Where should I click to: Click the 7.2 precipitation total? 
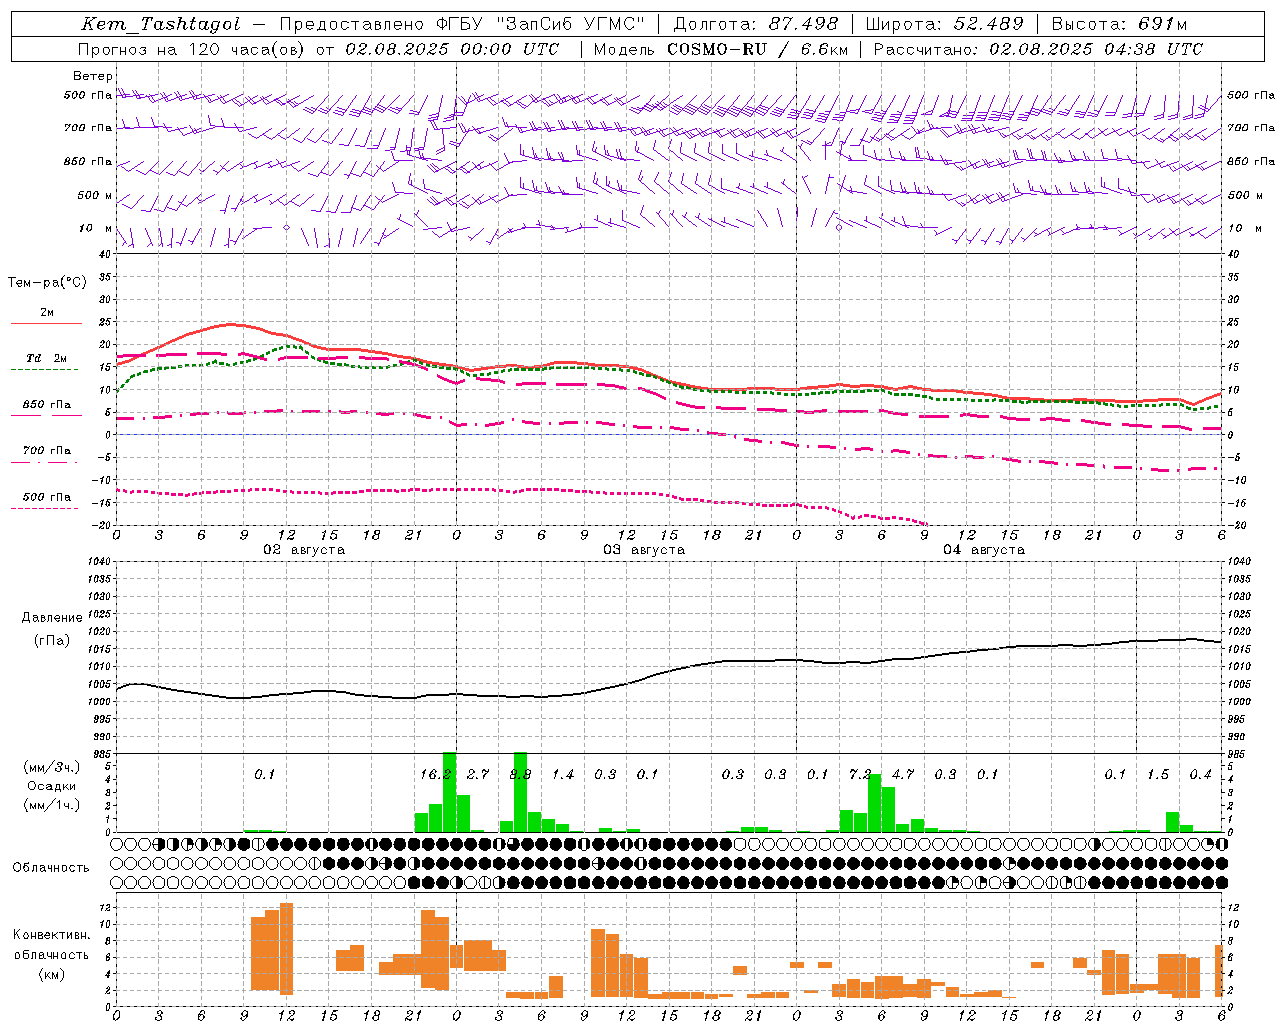pyautogui.click(x=860, y=774)
